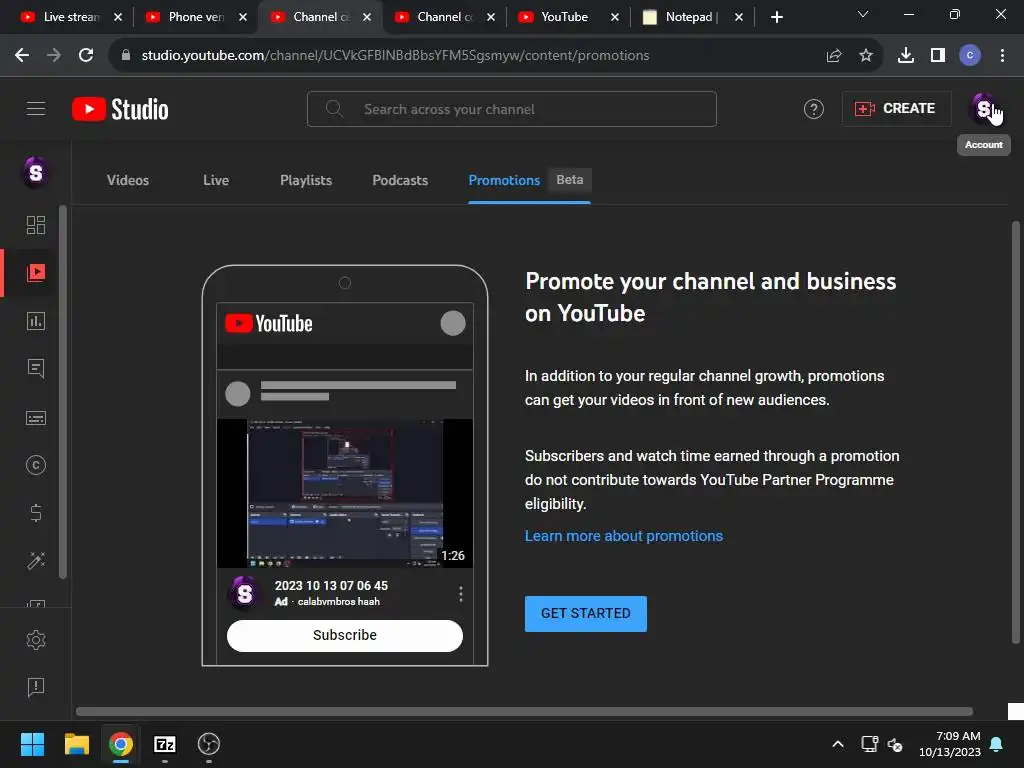Open Chrome profile avatar
Image resolution: width=1024 pixels, height=768 pixels.
[x=970, y=56]
